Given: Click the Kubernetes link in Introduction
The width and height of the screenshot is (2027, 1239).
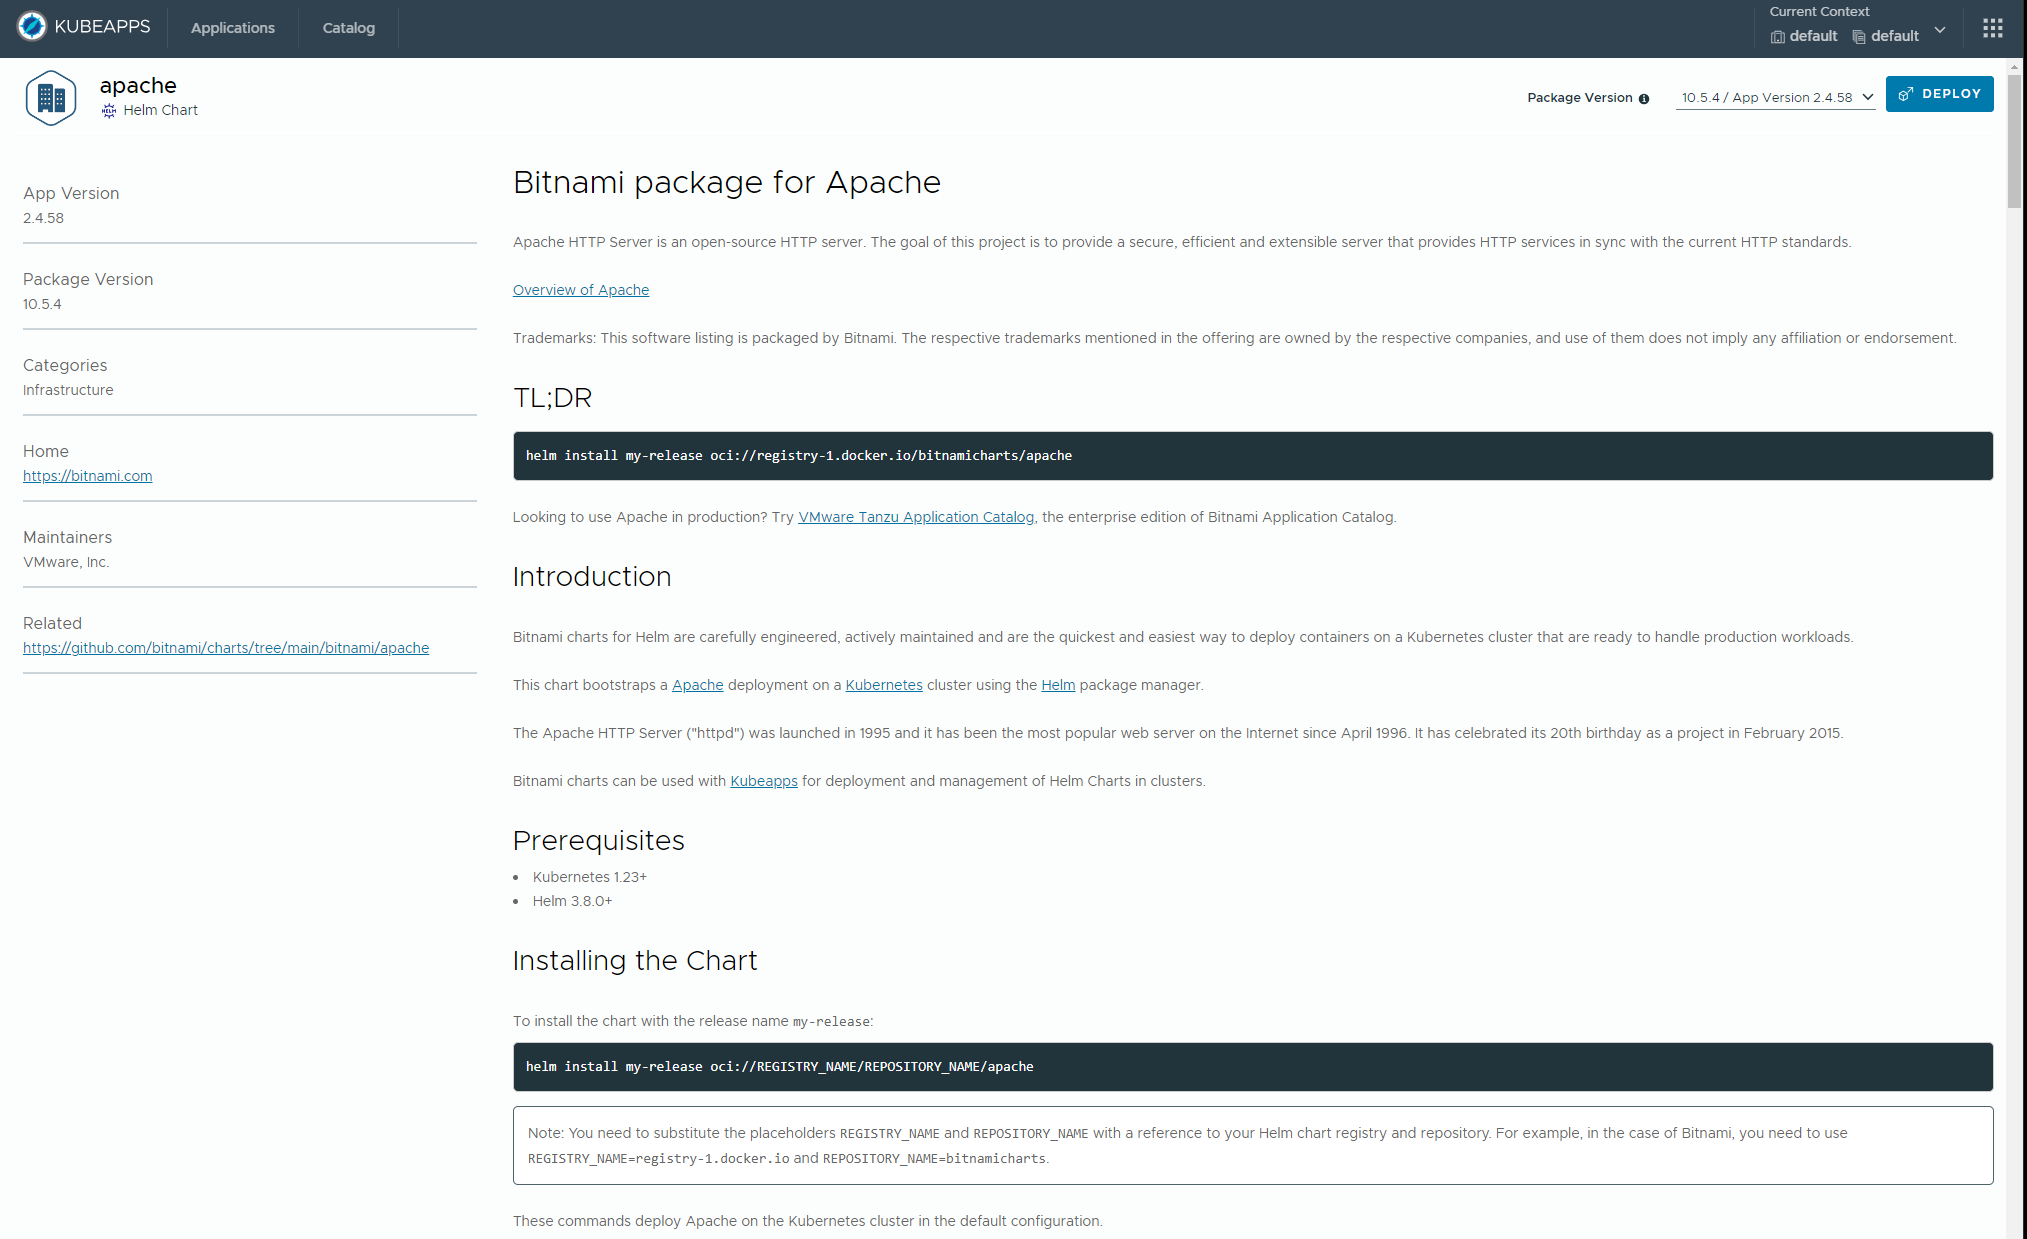Looking at the screenshot, I should pyautogui.click(x=883, y=685).
